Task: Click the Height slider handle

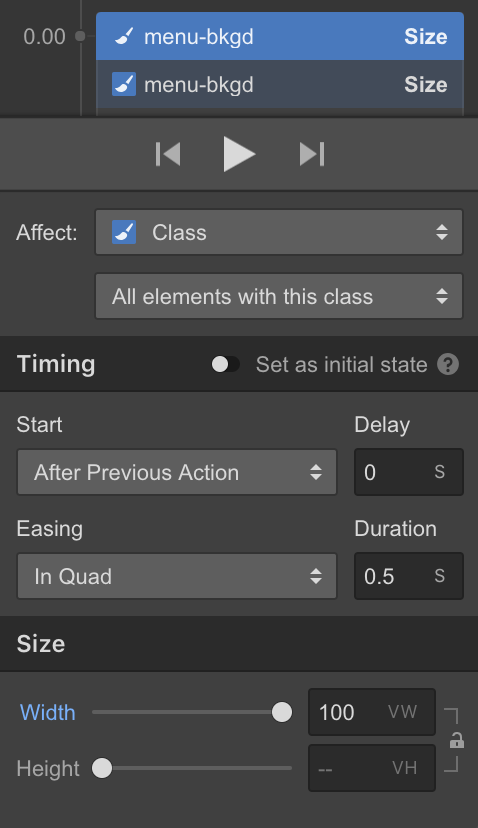Action: pos(102,768)
